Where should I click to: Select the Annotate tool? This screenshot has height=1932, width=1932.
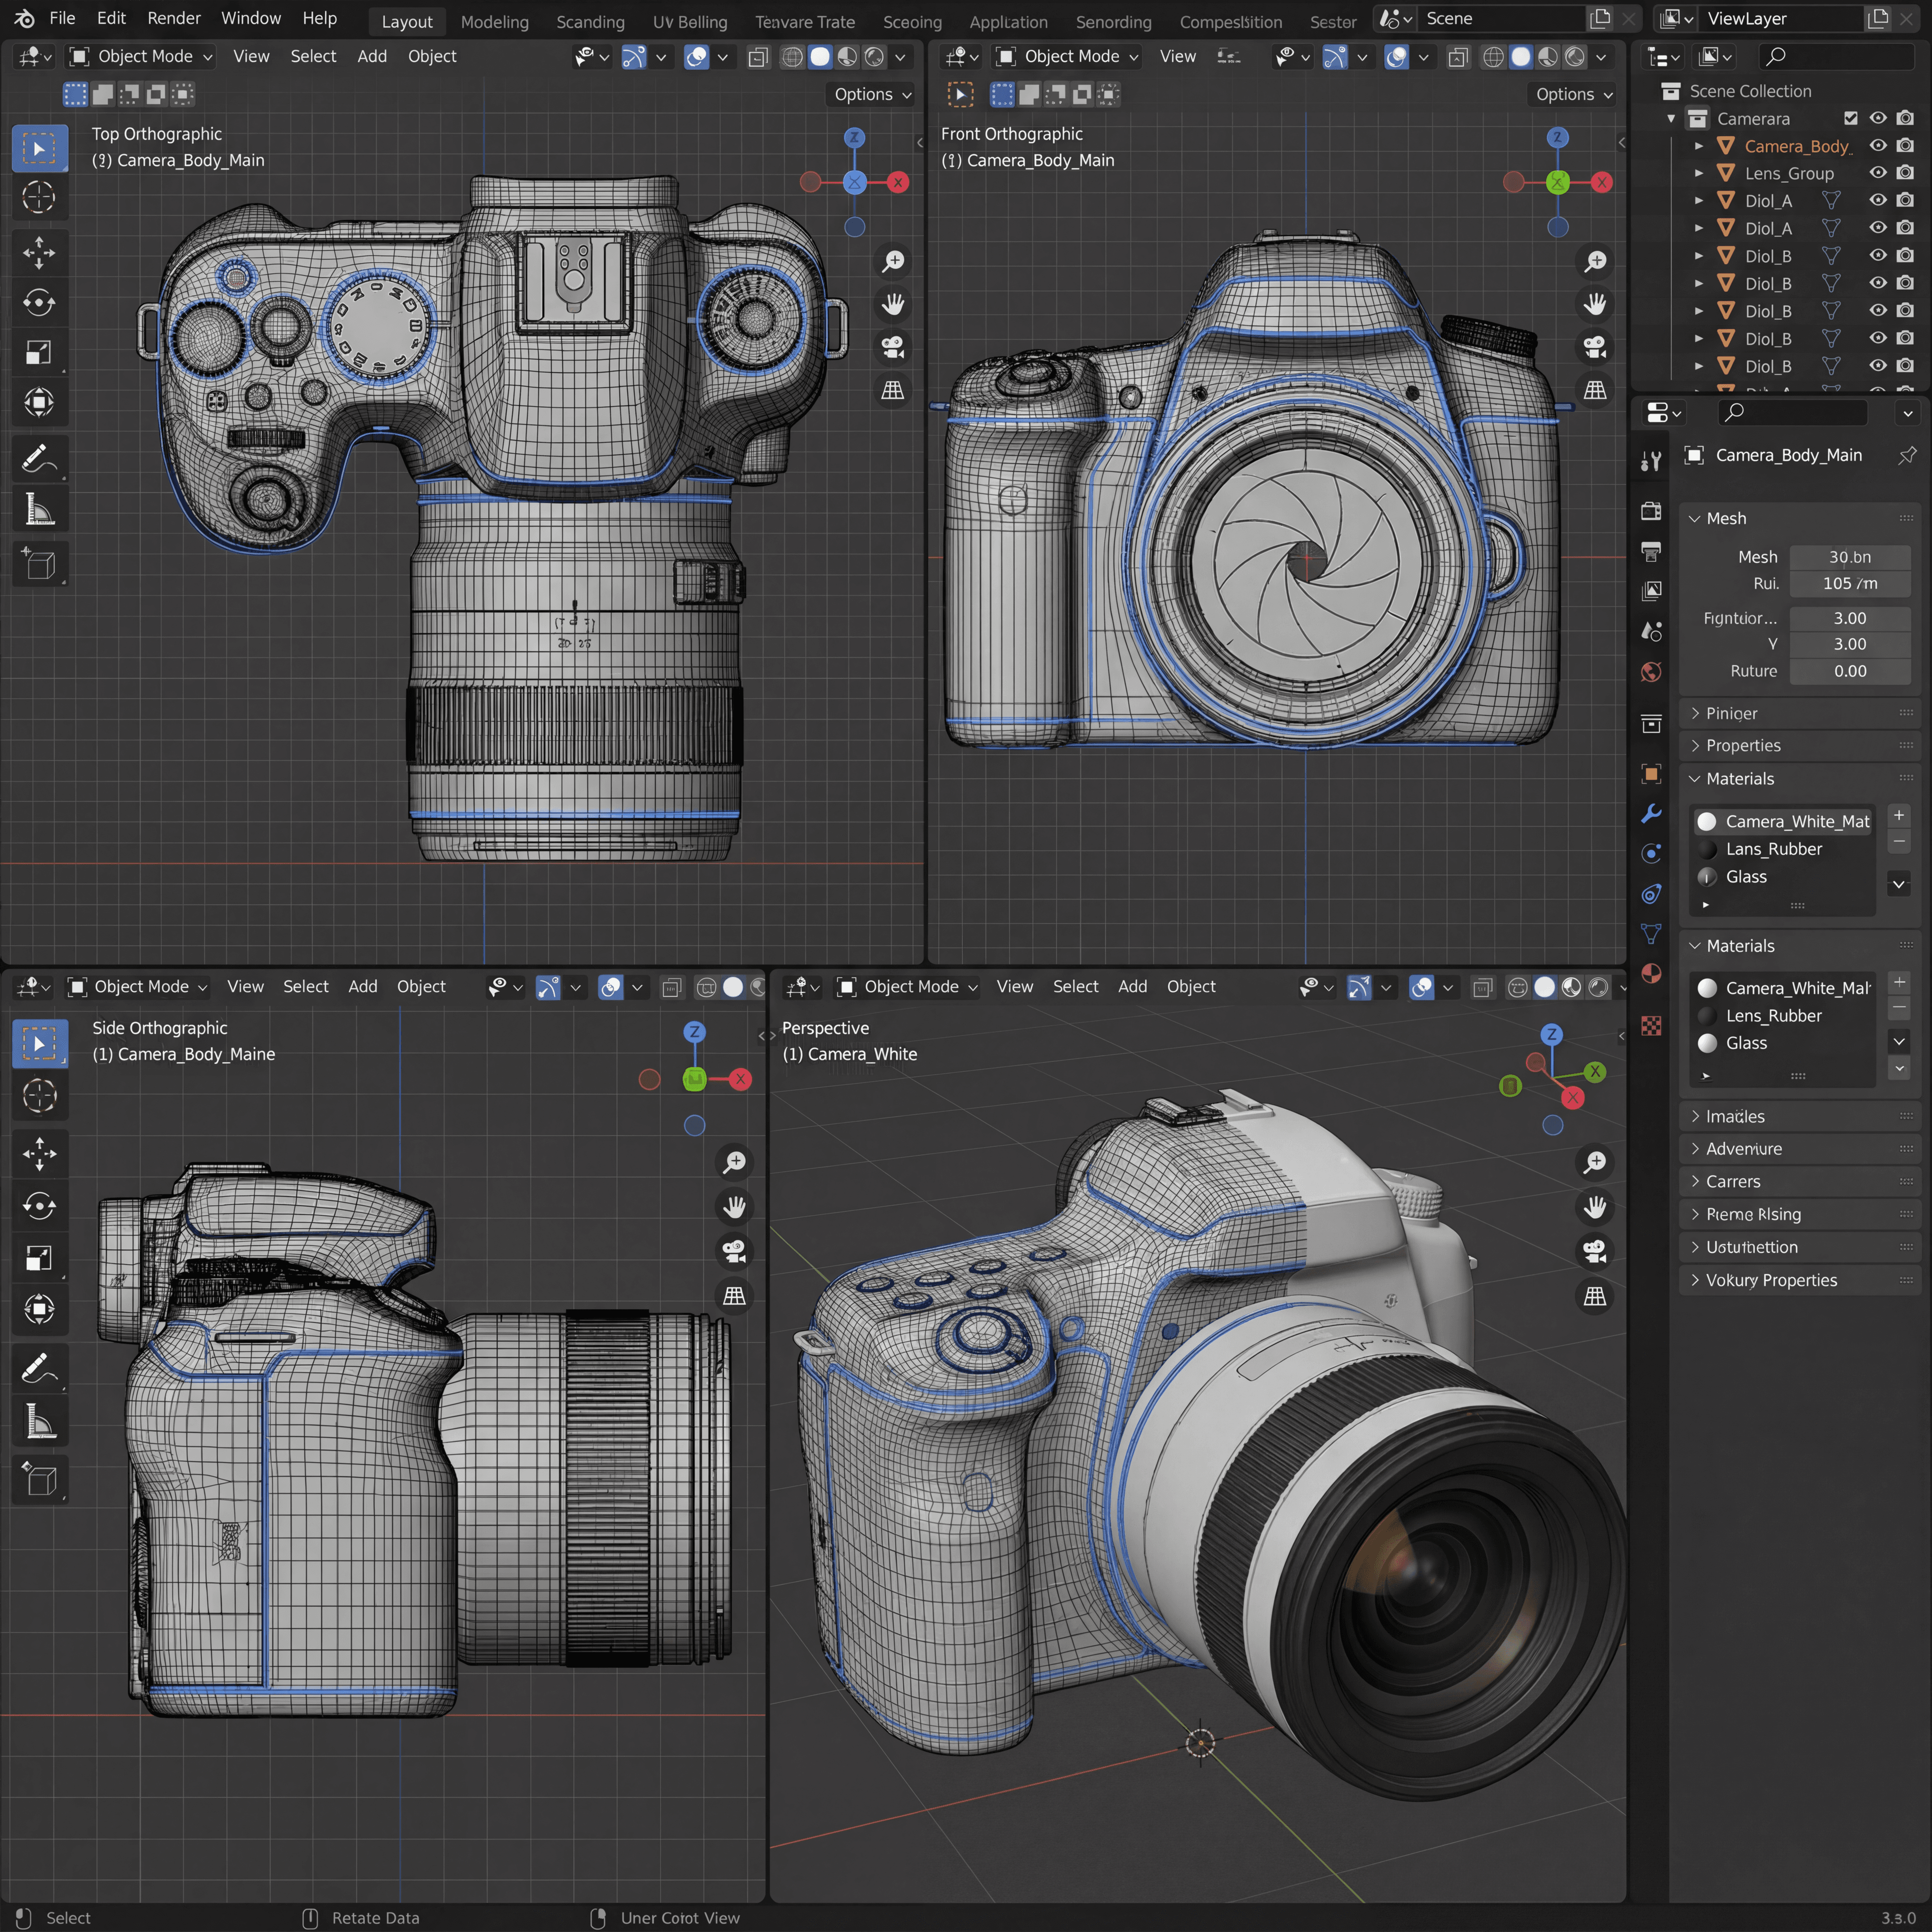tap(40, 457)
